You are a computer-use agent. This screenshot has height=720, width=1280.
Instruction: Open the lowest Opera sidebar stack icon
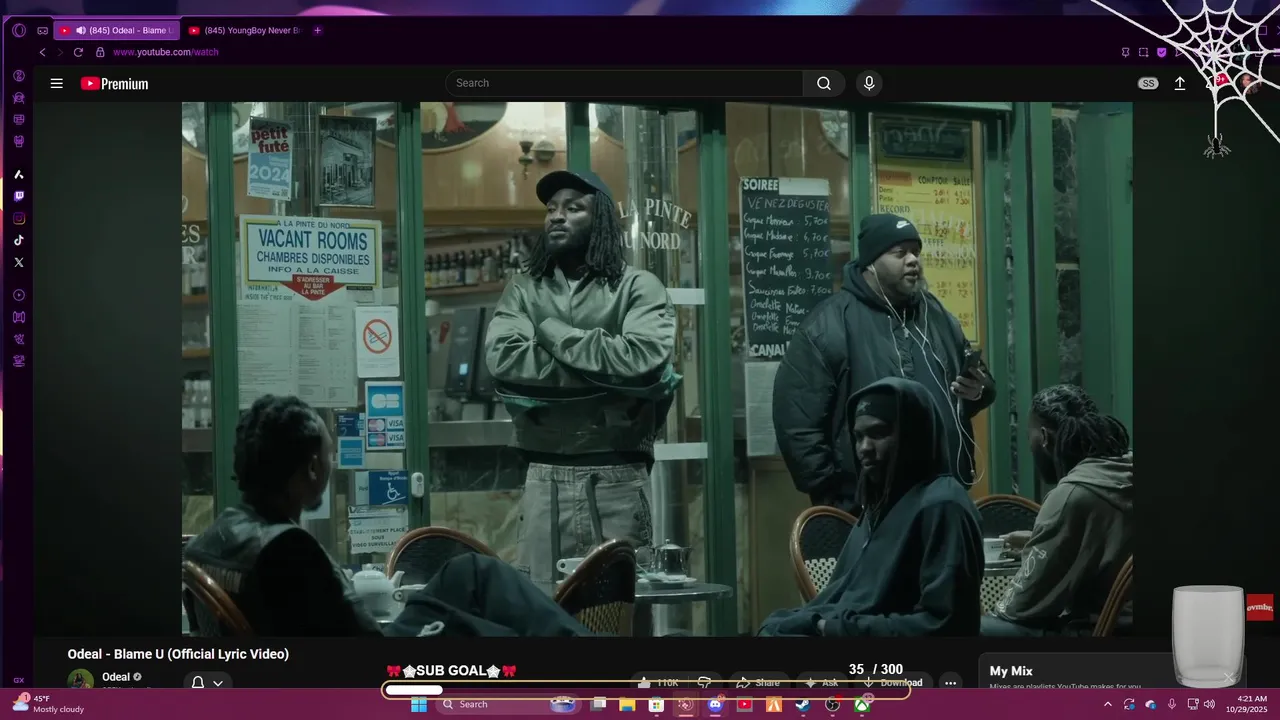[x=18, y=361]
